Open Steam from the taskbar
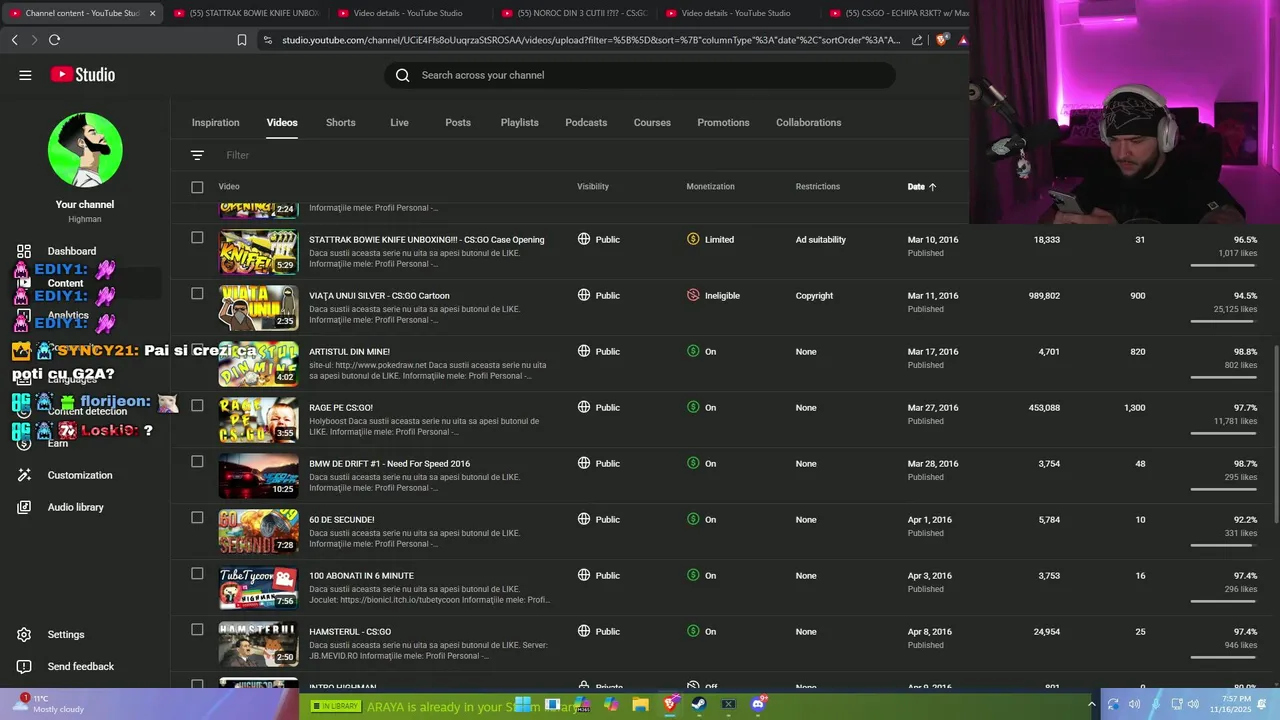 699,704
